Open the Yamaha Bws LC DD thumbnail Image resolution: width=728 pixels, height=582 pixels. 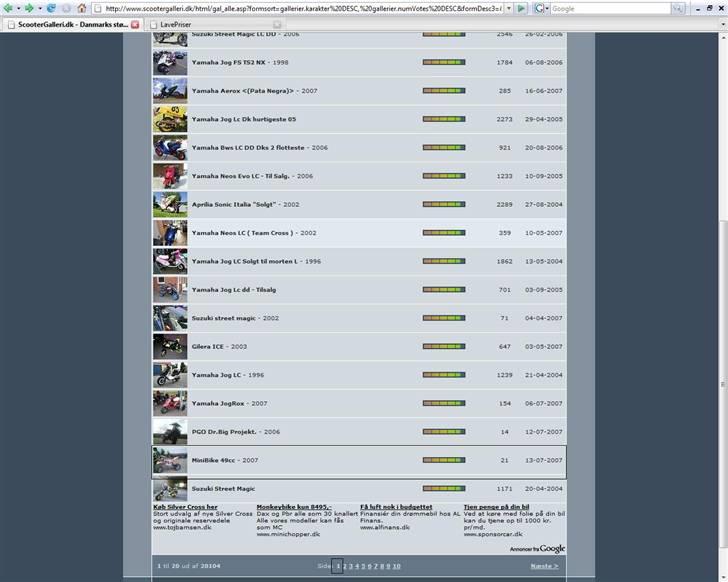click(x=170, y=148)
